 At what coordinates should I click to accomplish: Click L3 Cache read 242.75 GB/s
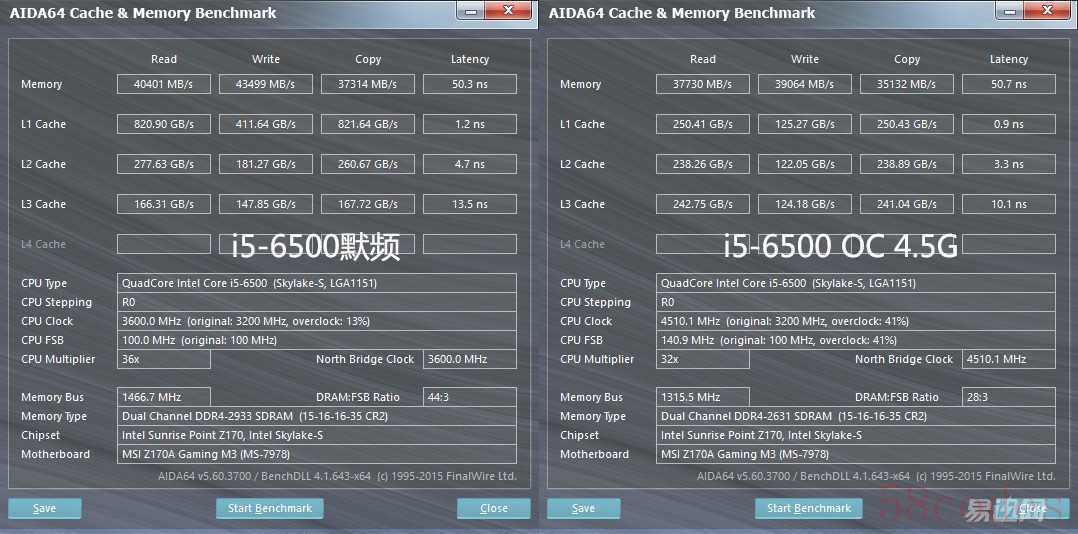[703, 203]
